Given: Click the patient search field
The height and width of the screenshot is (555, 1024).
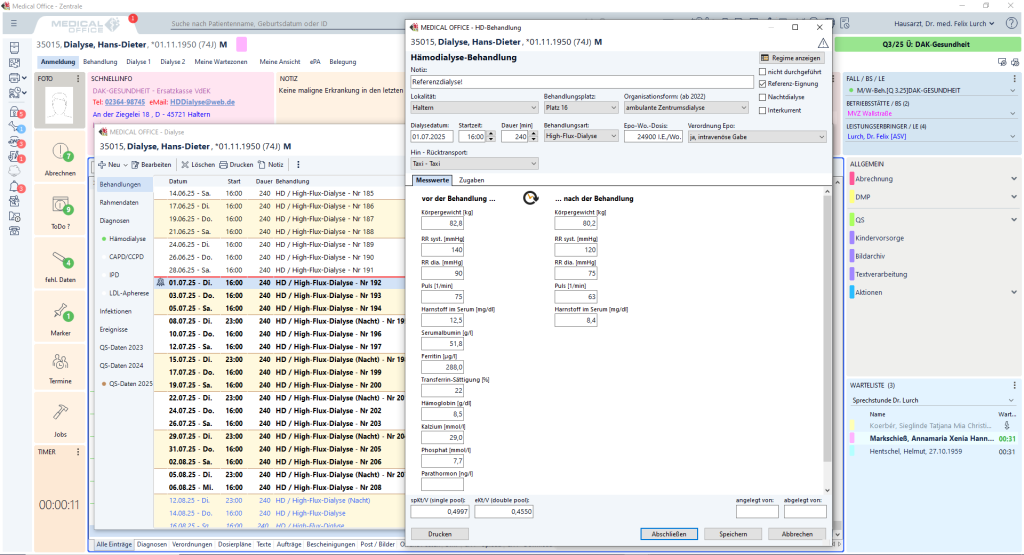Looking at the screenshot, I should click(x=285, y=24).
